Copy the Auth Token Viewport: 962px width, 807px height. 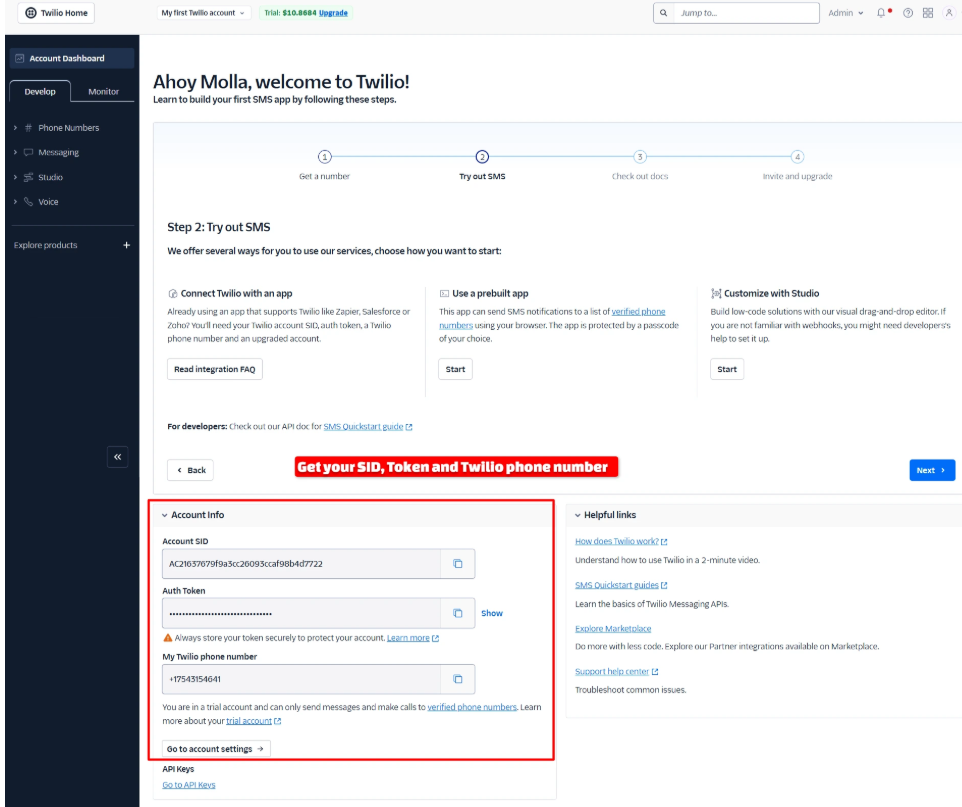click(458, 613)
